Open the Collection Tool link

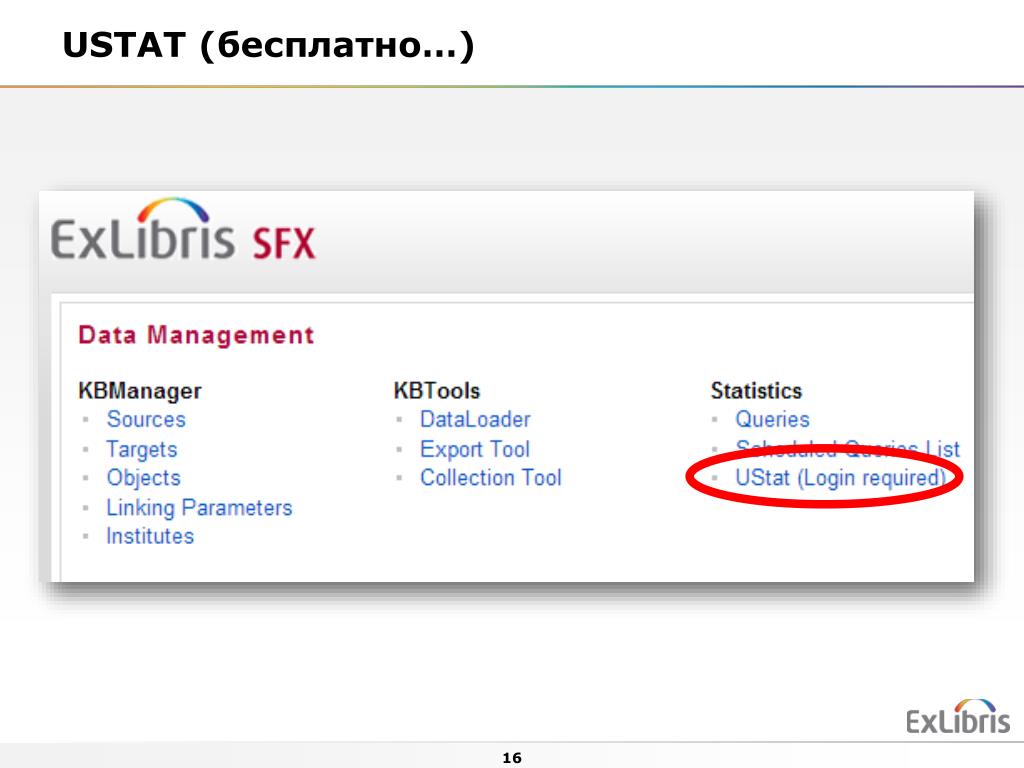tap(490, 477)
